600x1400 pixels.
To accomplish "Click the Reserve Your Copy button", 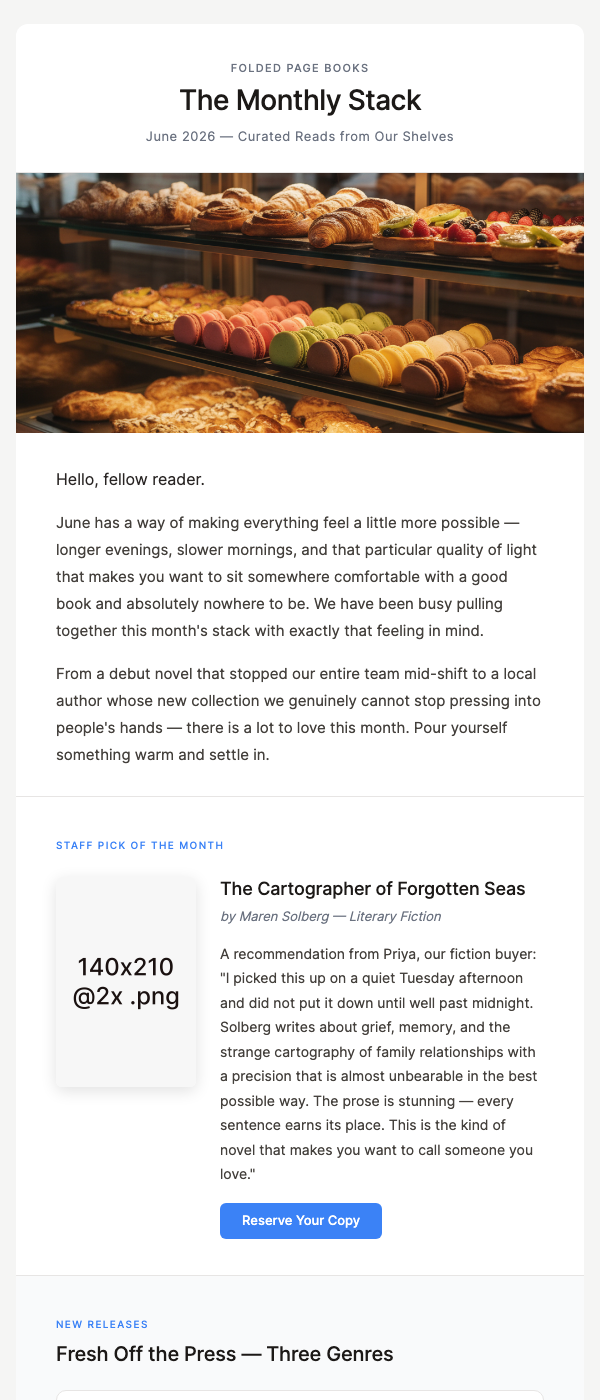I will [300, 1220].
